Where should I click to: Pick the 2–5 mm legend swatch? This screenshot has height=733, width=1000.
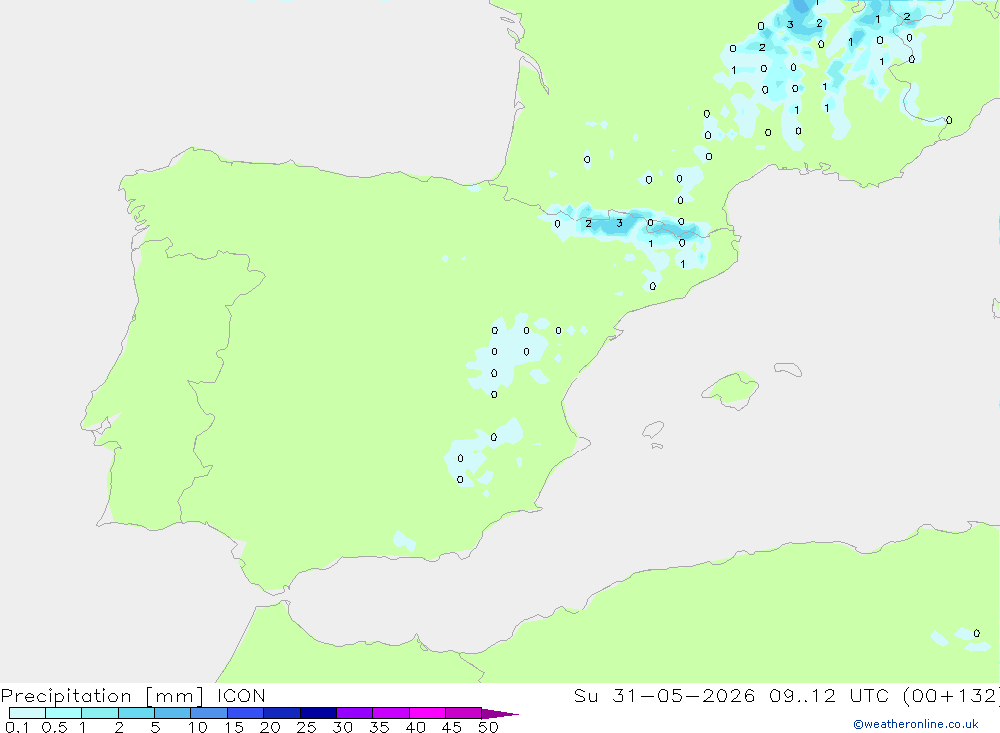click(x=136, y=713)
